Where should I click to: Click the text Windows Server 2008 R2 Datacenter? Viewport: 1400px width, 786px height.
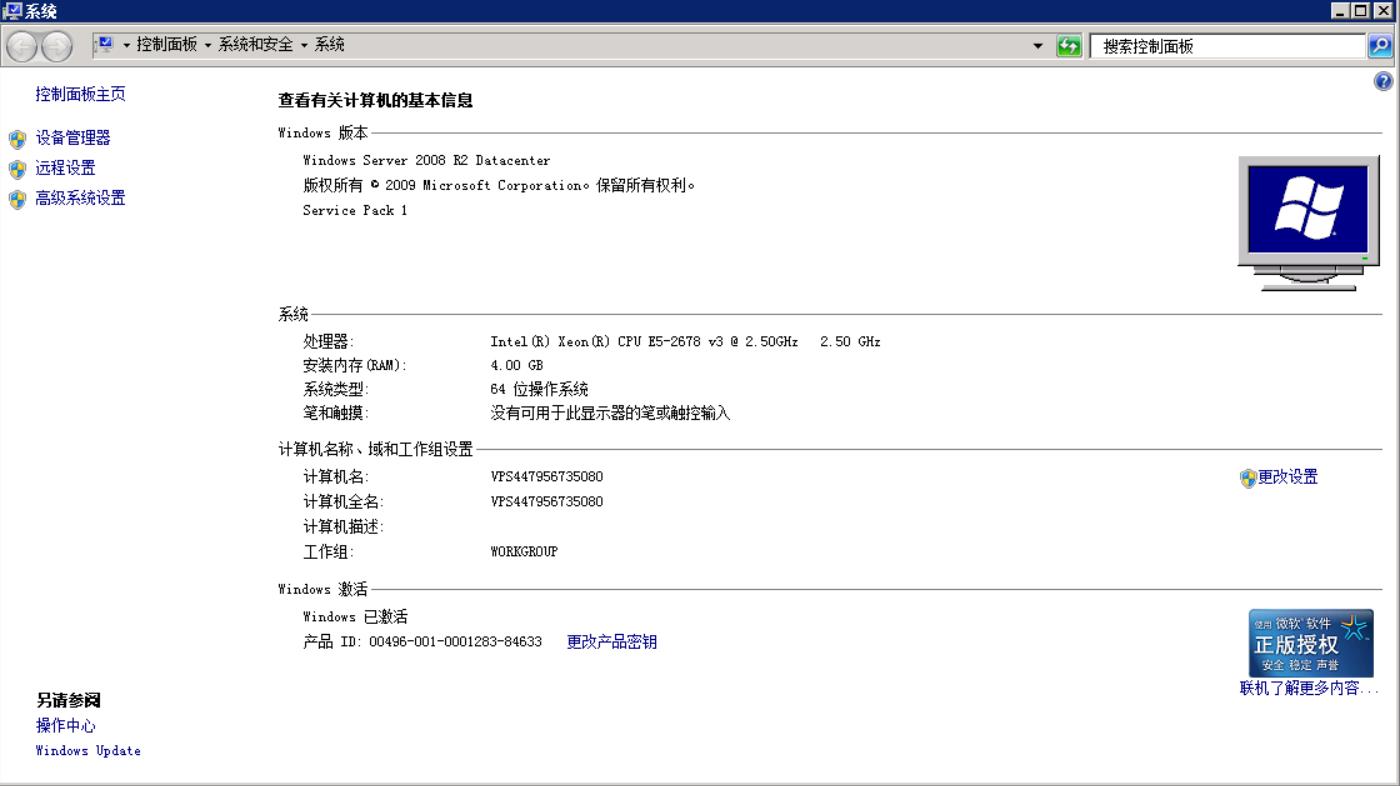(x=426, y=160)
